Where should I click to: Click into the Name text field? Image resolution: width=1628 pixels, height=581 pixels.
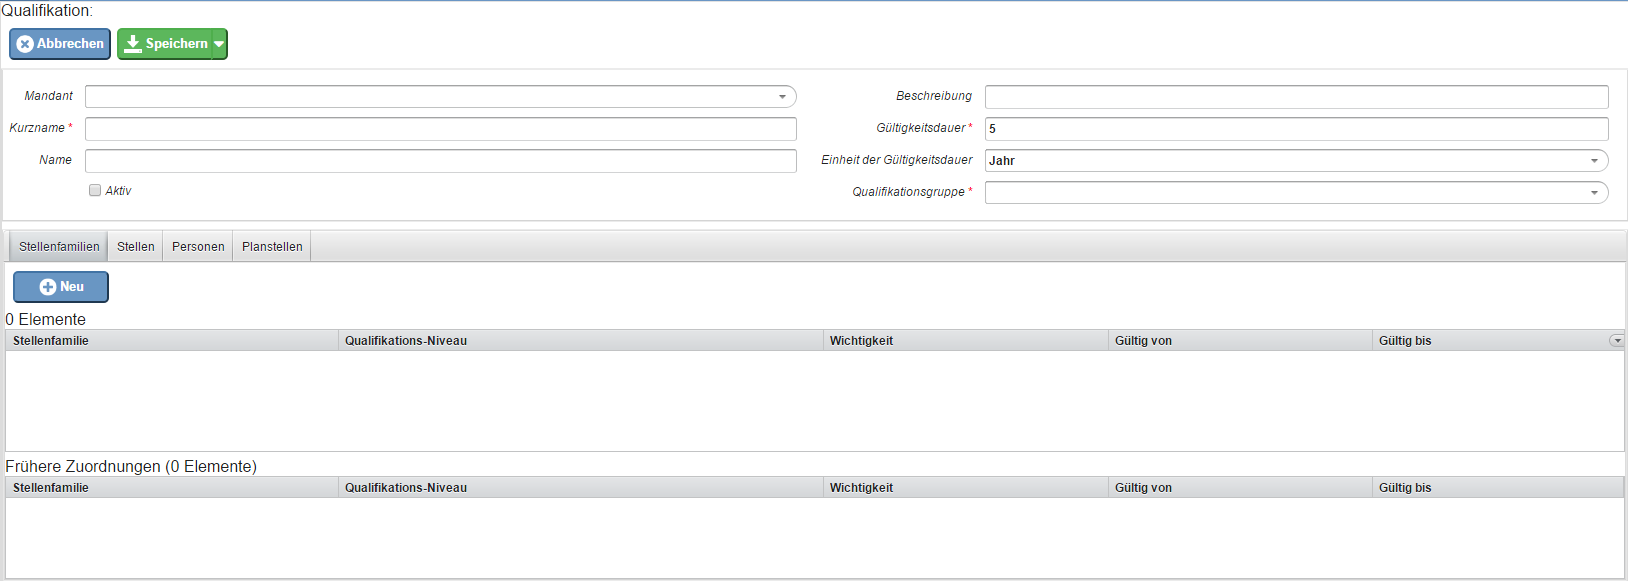pos(440,161)
